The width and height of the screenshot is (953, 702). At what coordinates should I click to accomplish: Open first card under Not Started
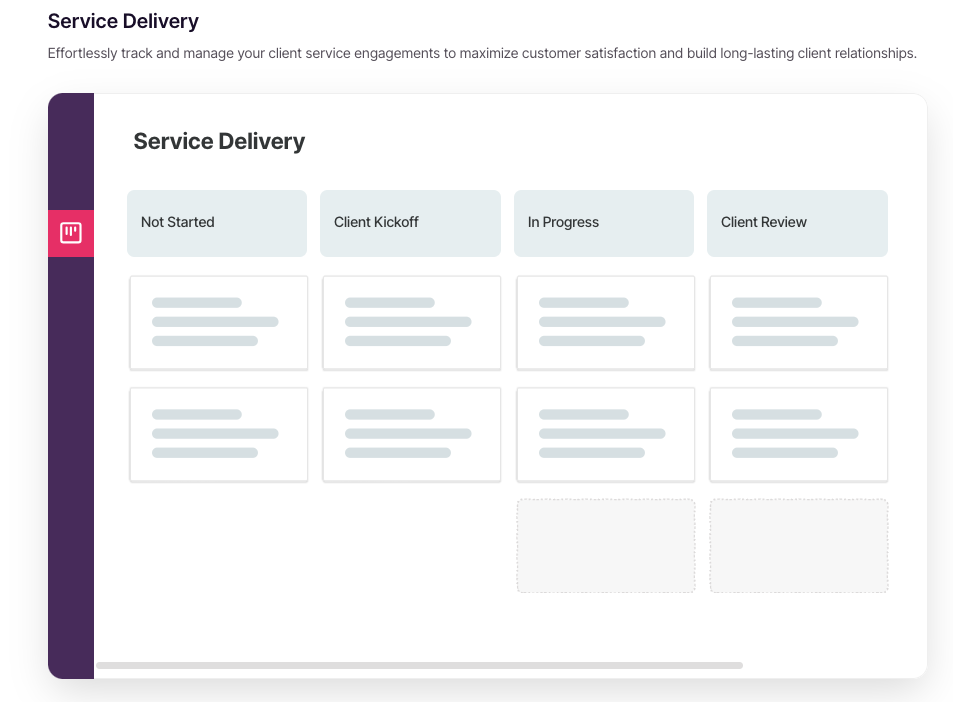point(219,323)
